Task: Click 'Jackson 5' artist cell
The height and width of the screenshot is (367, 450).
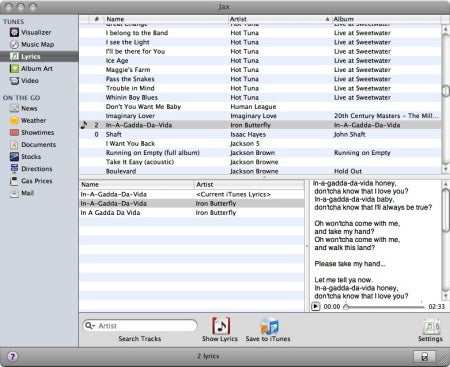Action: click(245, 143)
